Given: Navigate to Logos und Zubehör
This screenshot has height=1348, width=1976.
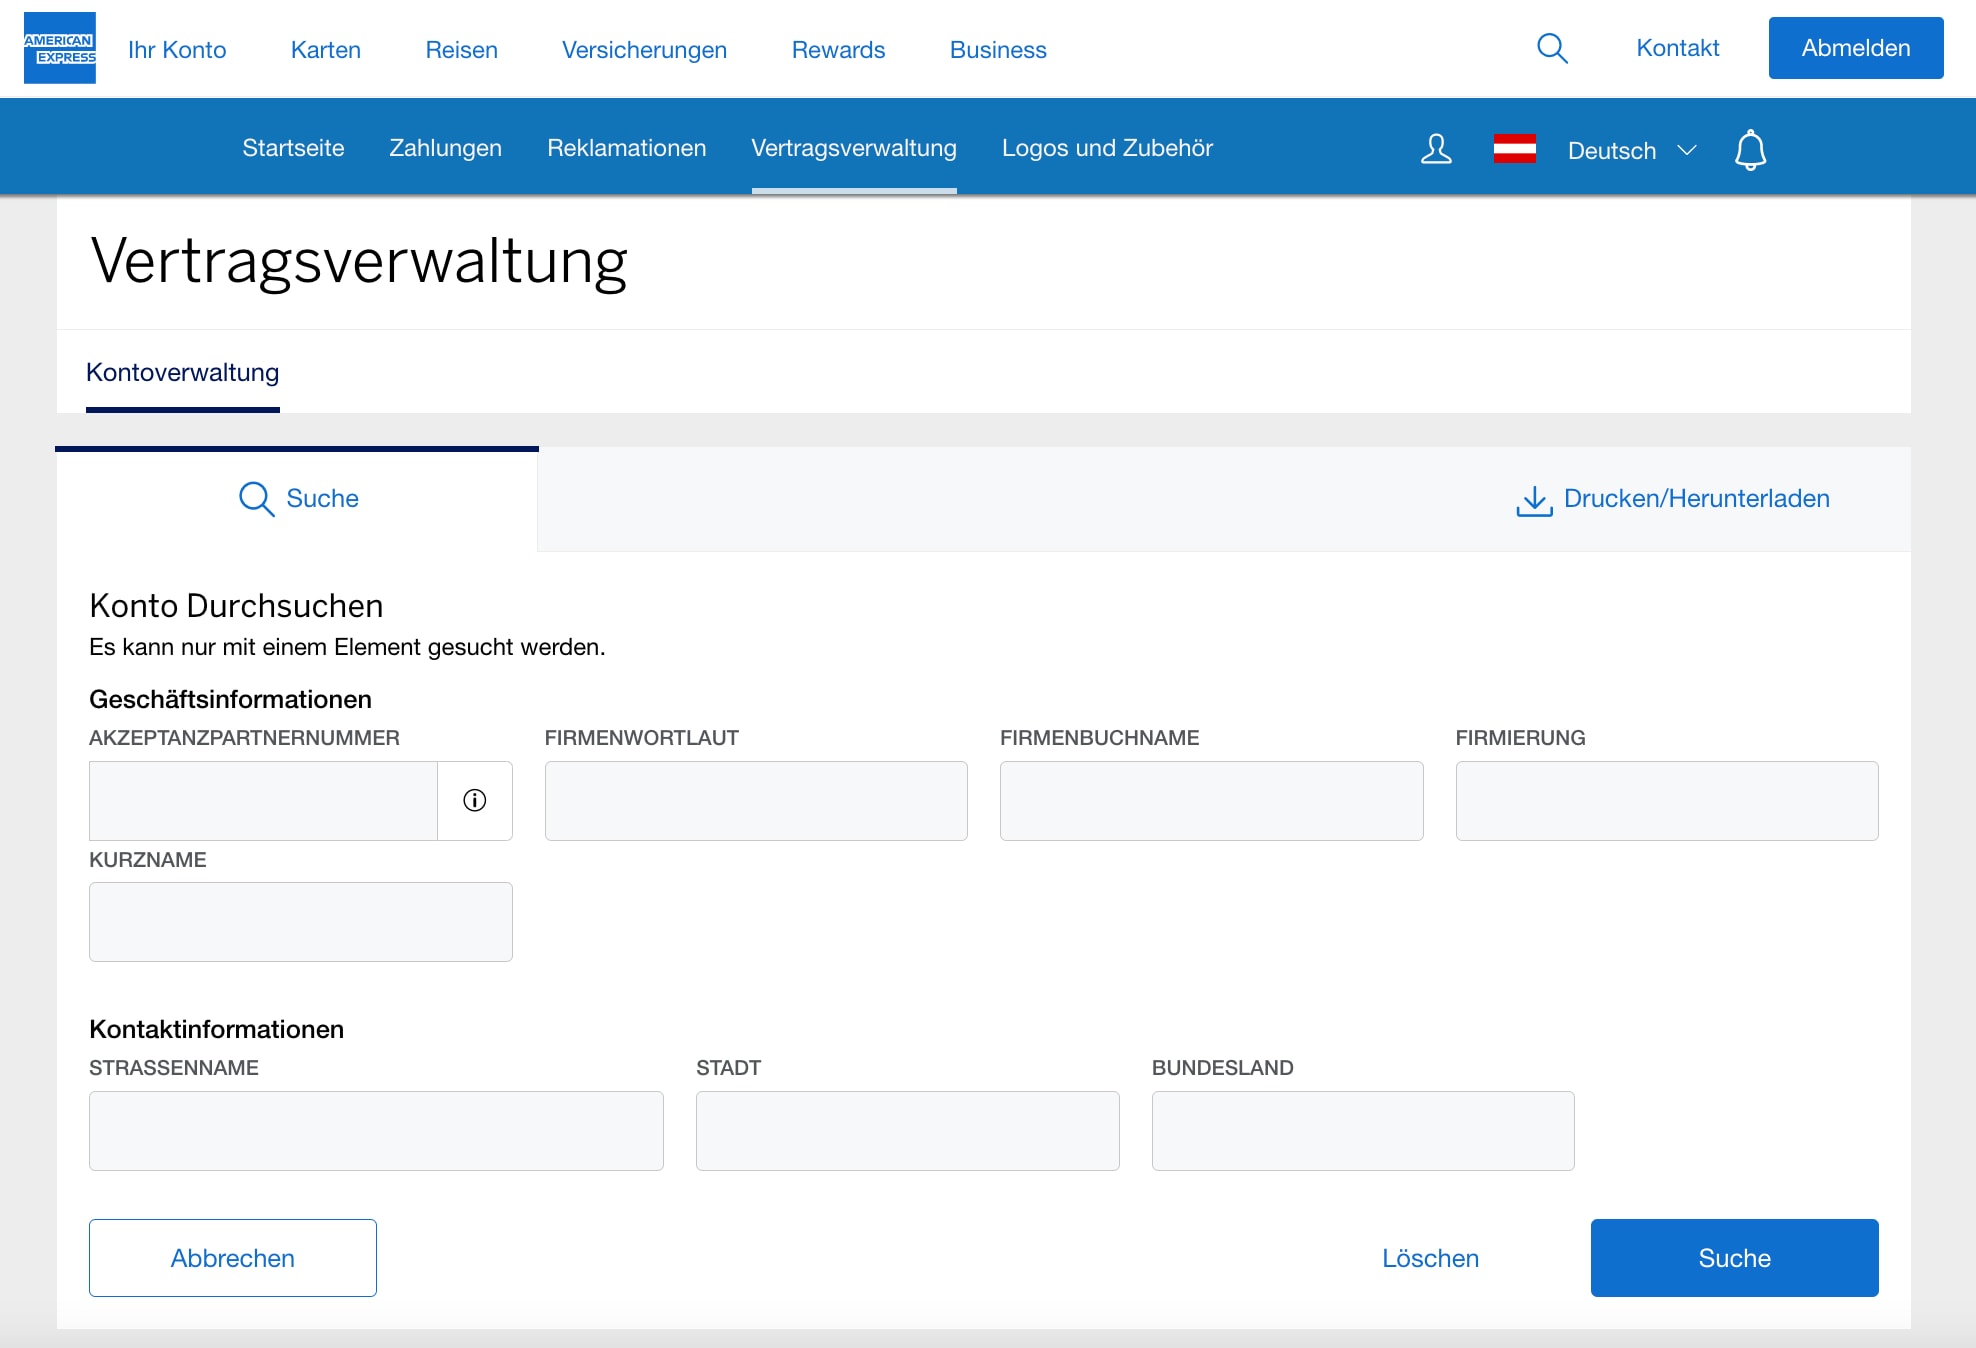Looking at the screenshot, I should pos(1107,147).
